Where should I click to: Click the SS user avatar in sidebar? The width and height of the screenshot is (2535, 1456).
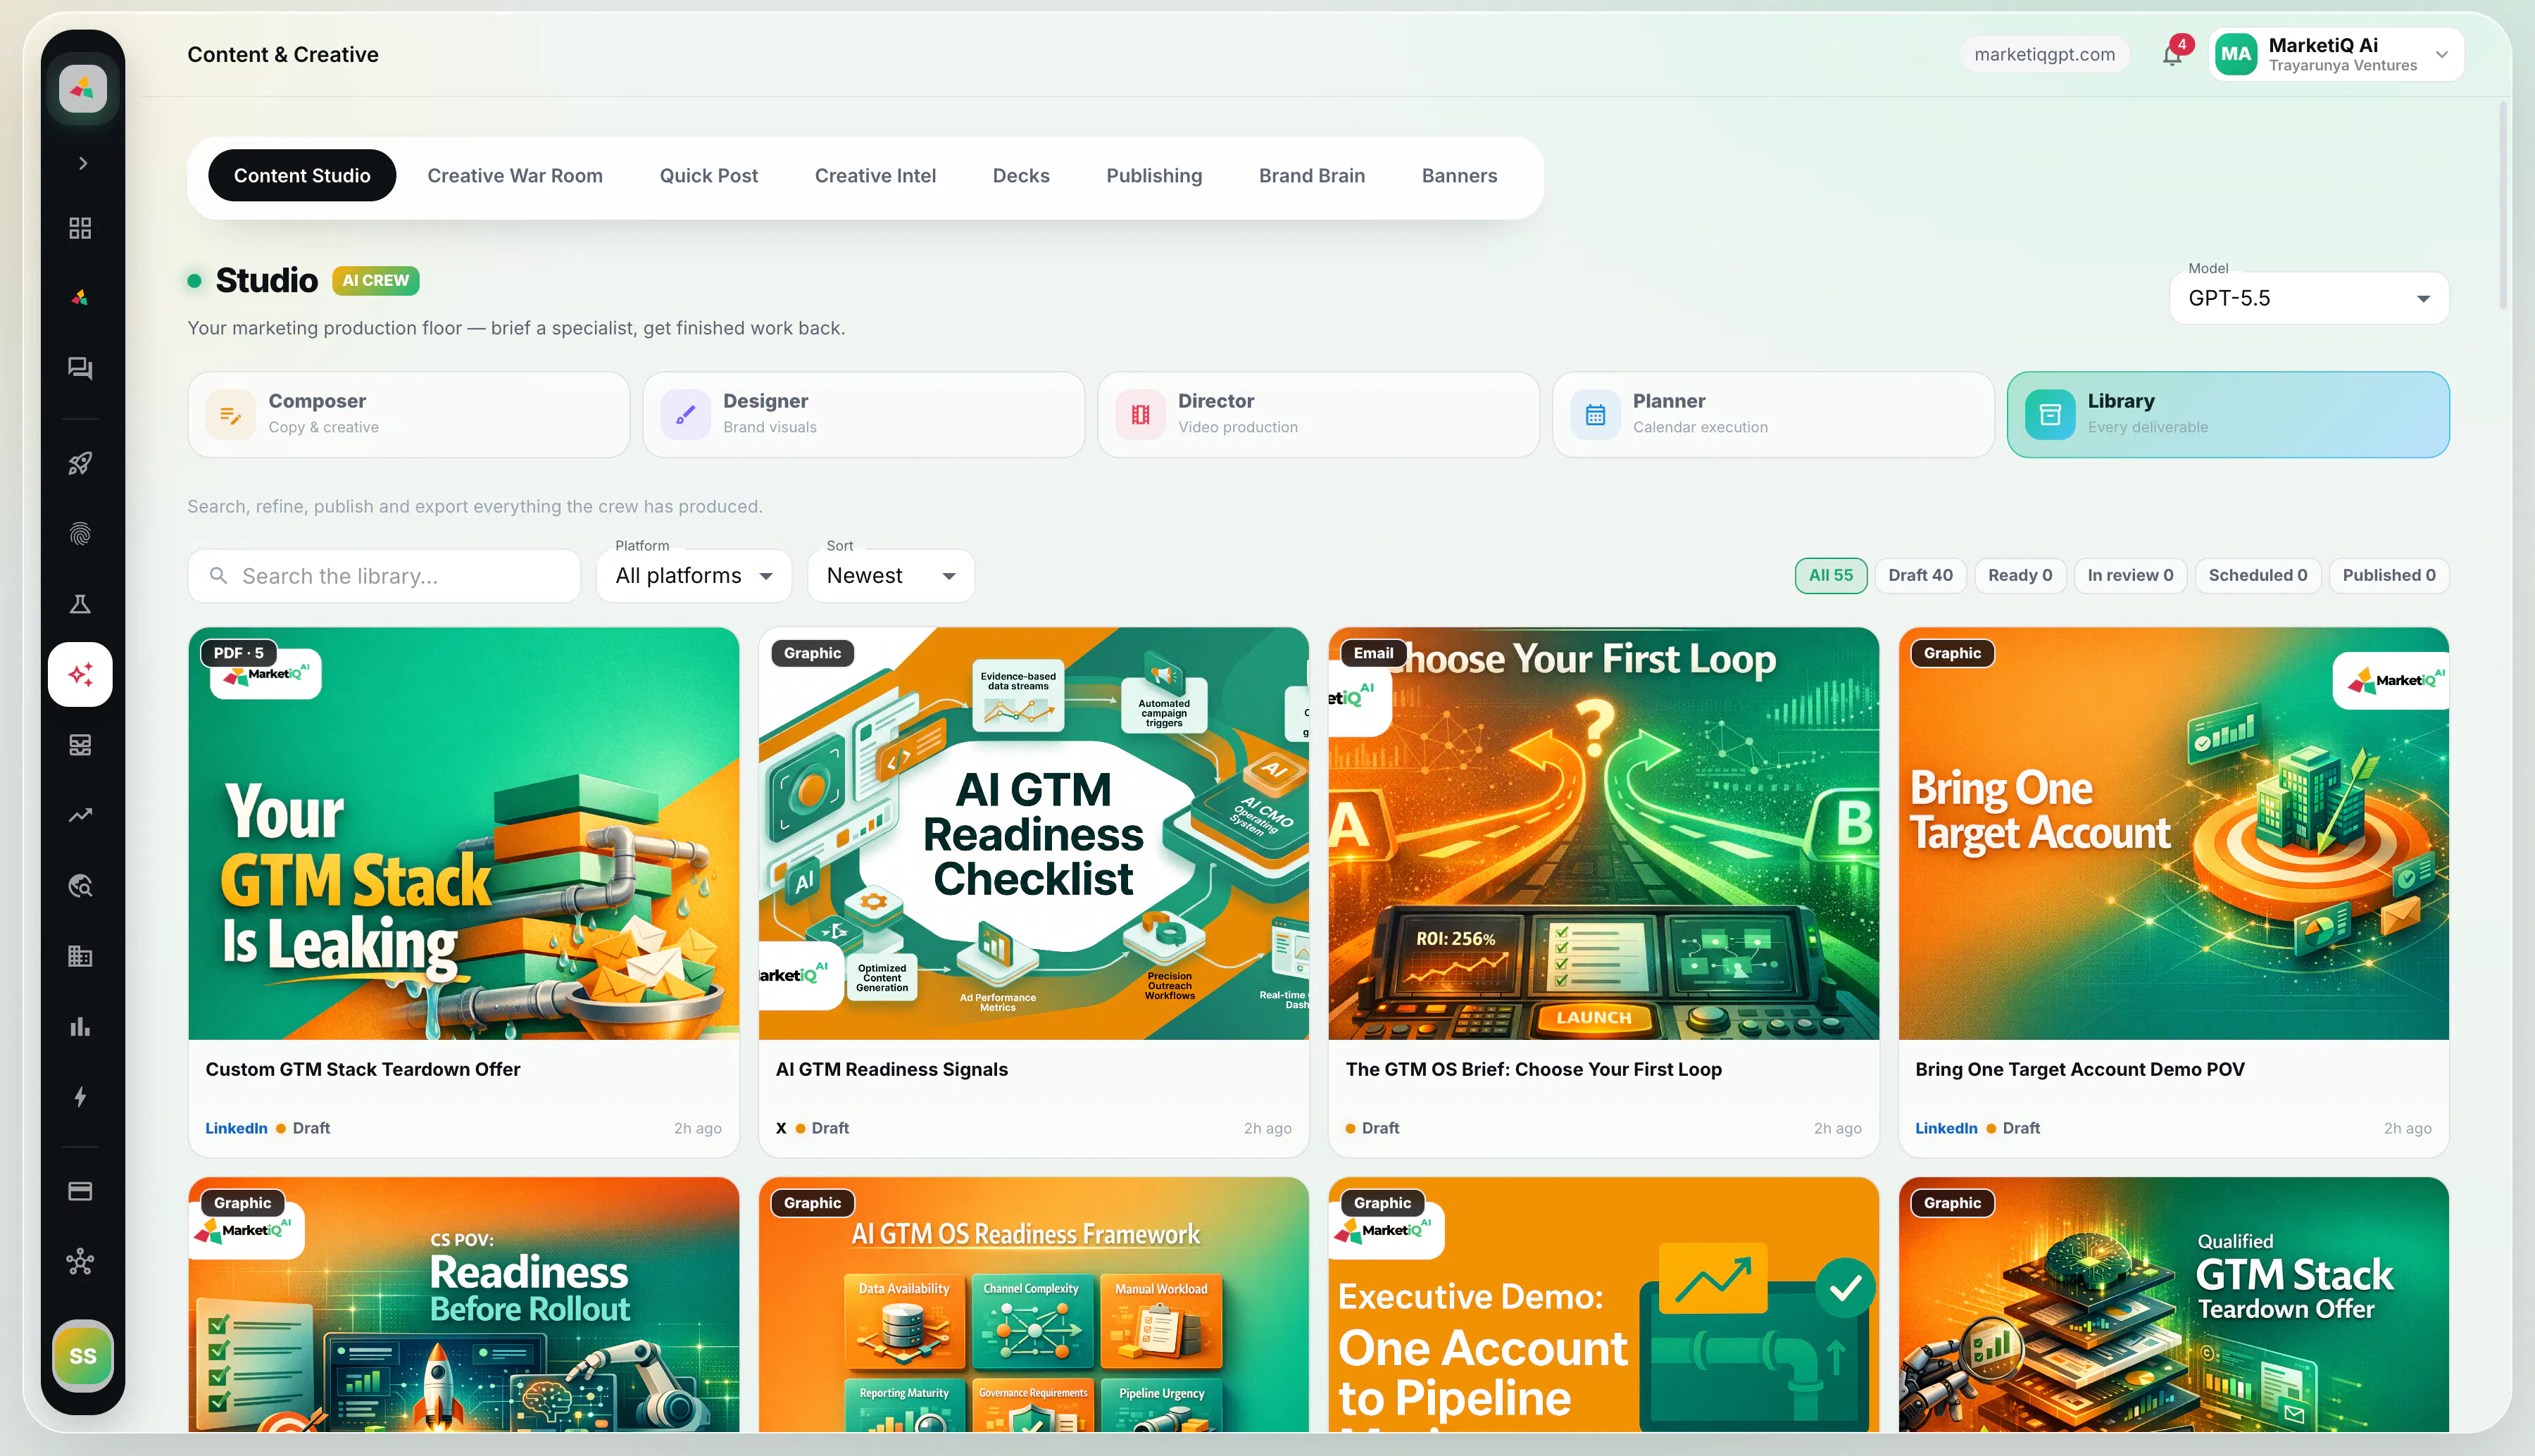[x=83, y=1356]
